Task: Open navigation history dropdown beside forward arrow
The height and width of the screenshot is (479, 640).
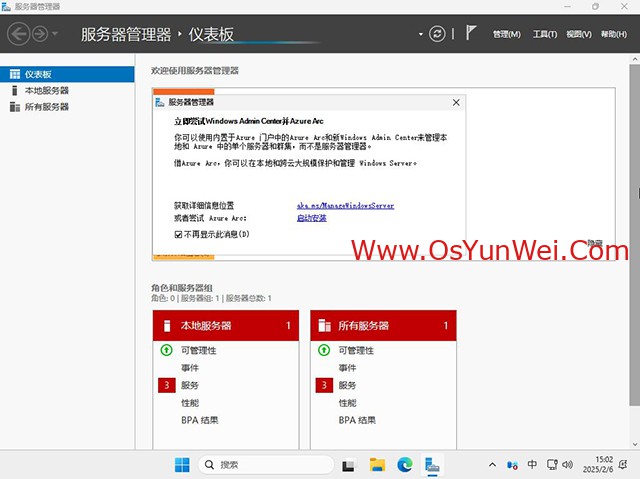Action: click(55, 34)
